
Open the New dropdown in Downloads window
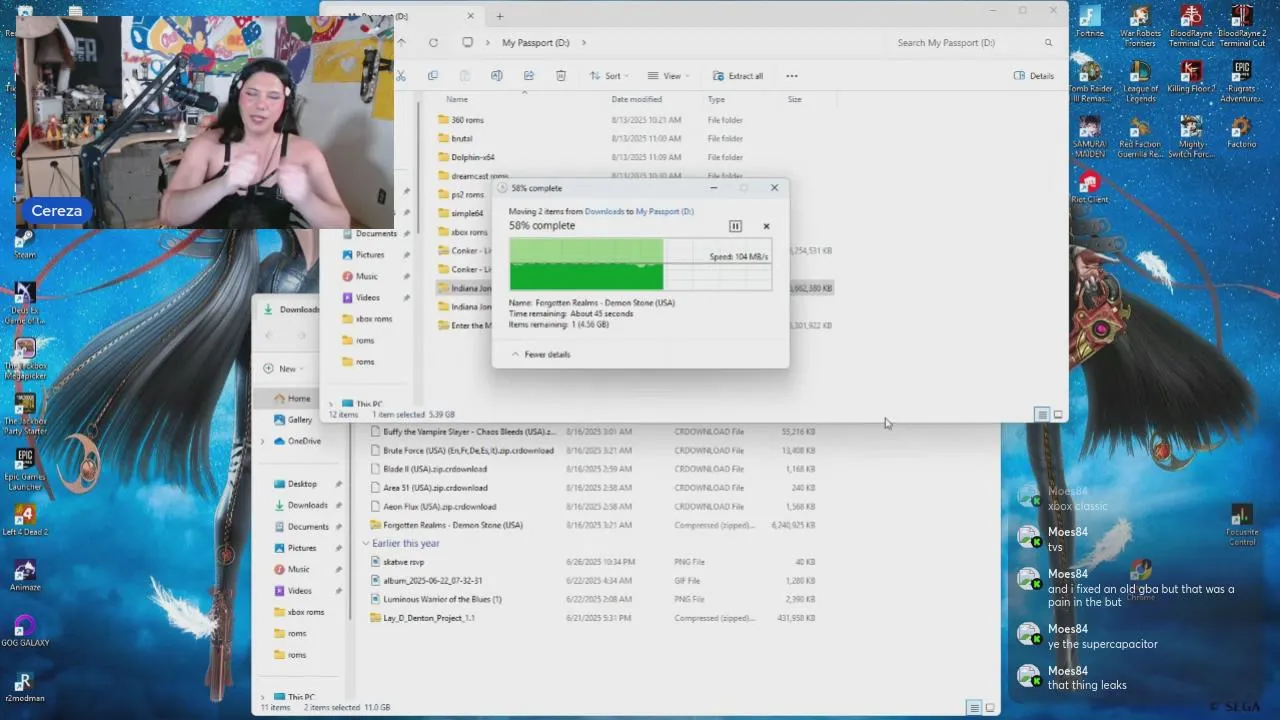pos(286,369)
